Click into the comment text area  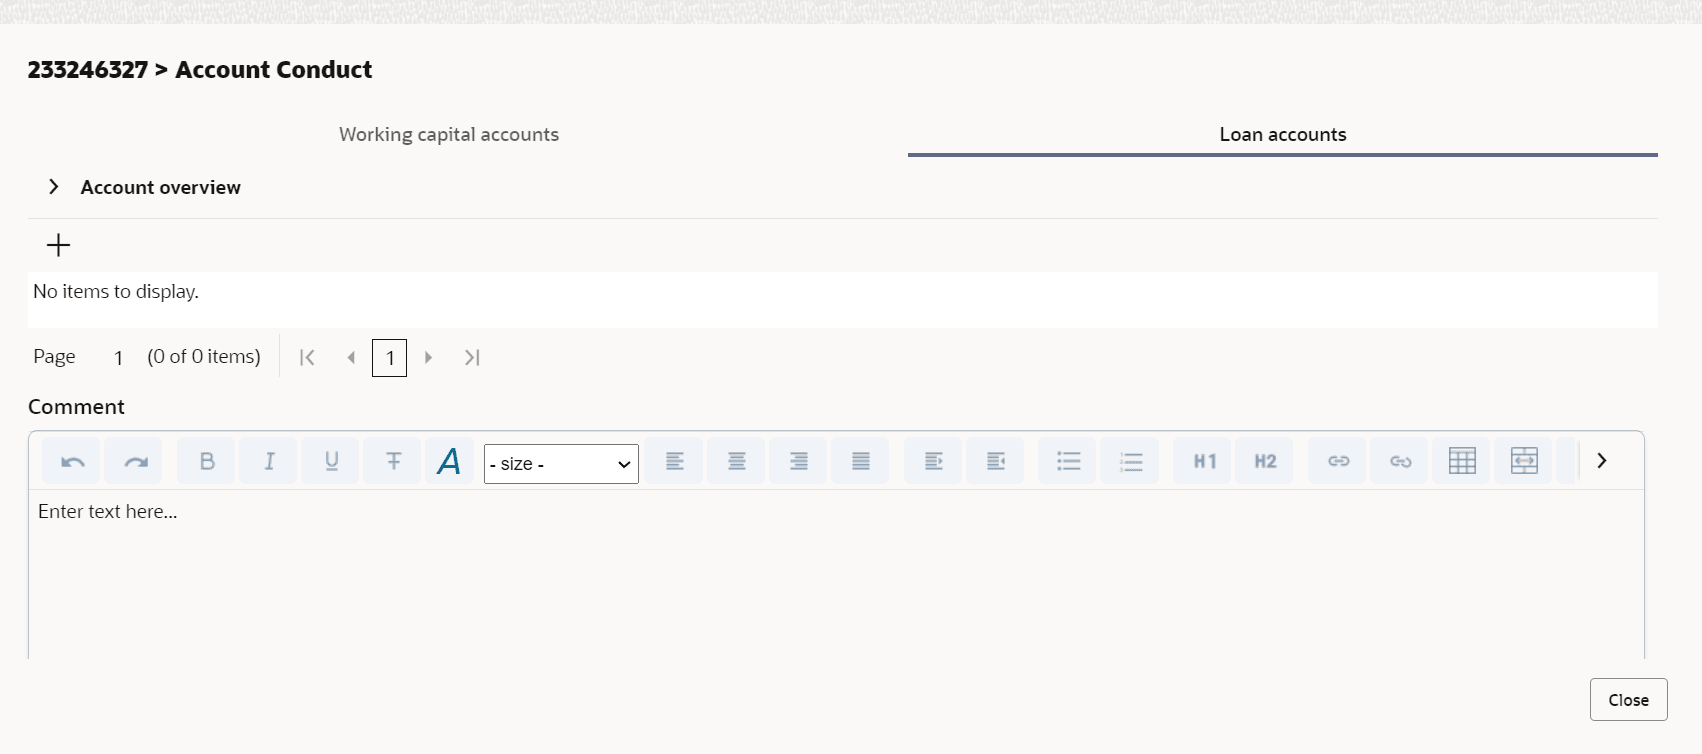click(x=836, y=574)
